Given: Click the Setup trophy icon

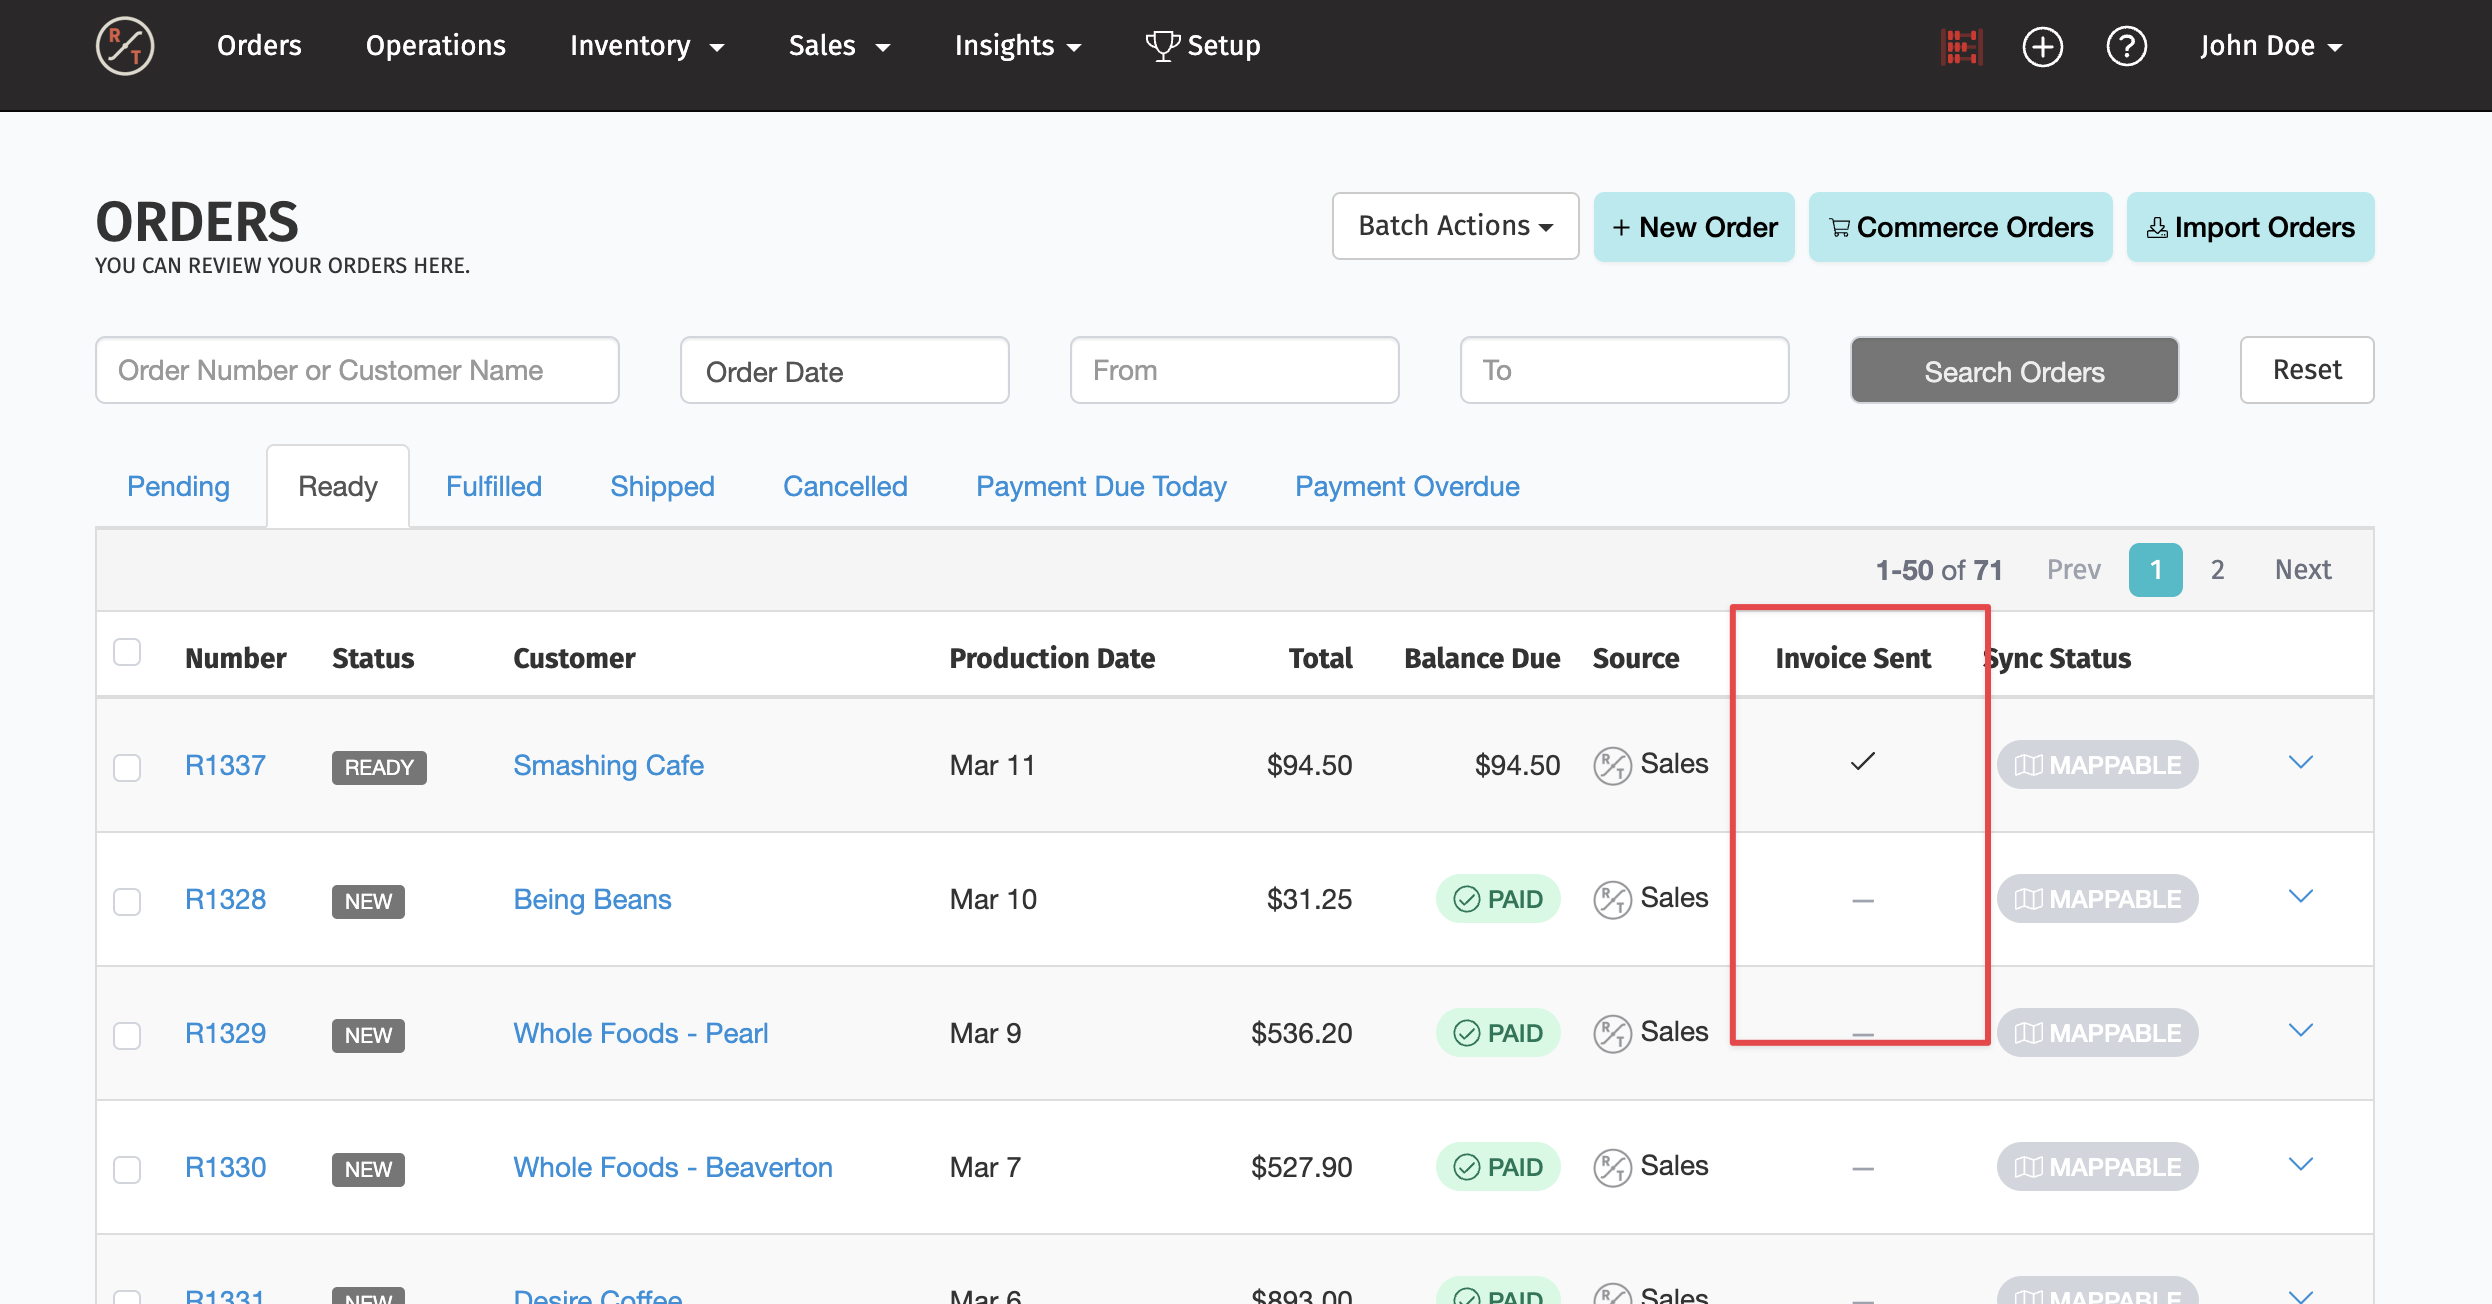Looking at the screenshot, I should [x=1162, y=46].
